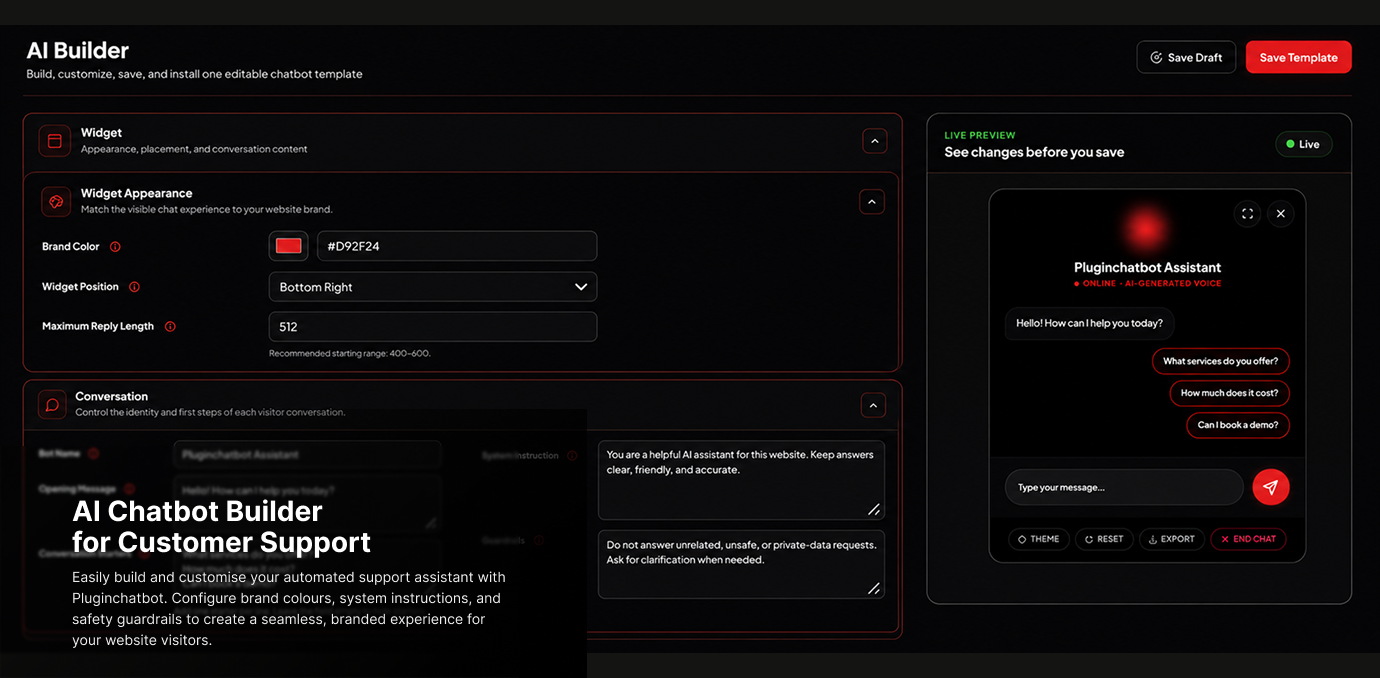Click the Guardrails text area
This screenshot has width=1380, height=678.
[741, 564]
